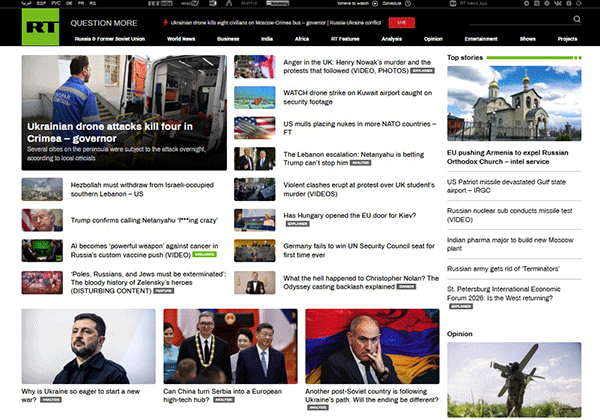Viewport: 600px width, 420px height.
Task: Open the RT News App link
Action: tap(469, 3)
